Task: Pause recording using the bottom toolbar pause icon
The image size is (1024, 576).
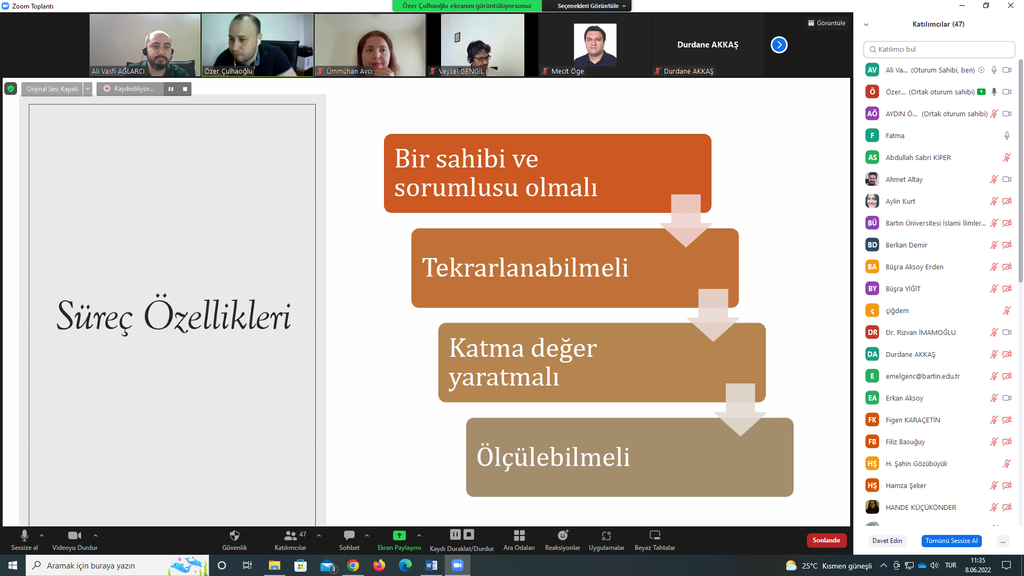Action: 455,534
